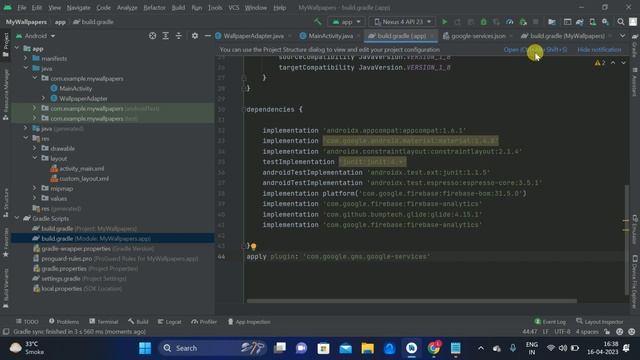Click the warning count indicator

[x=600, y=63]
